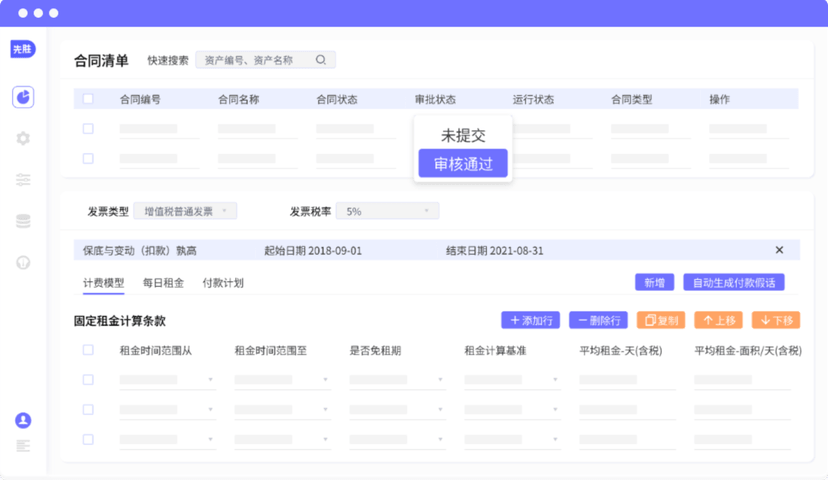Screen dimensions: 828x480
Task: Click the 合同编号 column header
Action: [140, 99]
